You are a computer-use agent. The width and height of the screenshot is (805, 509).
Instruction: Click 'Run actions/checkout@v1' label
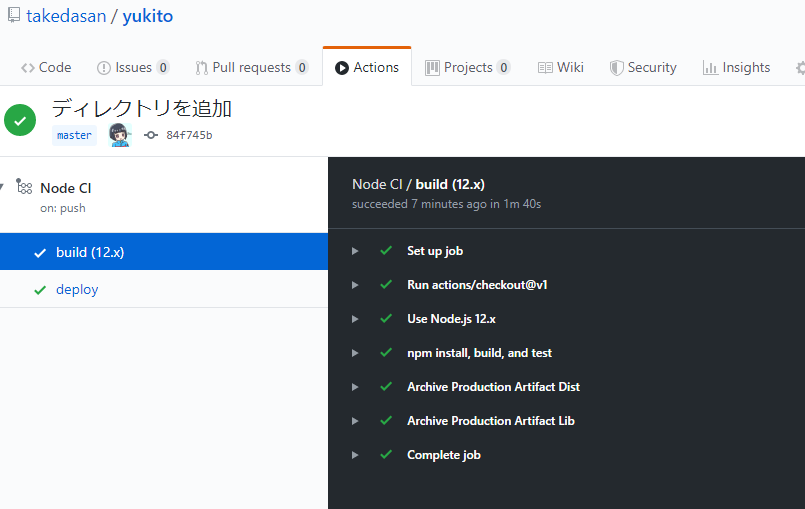pos(477,285)
